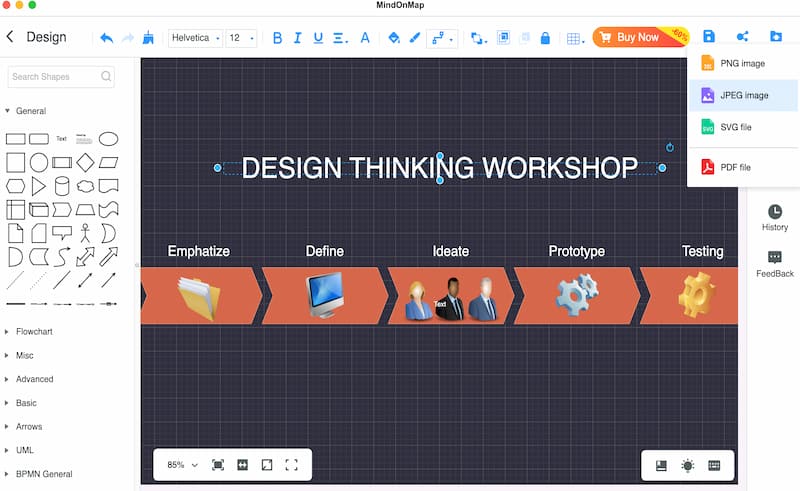Viewport: 800px width, 491px height.
Task: Select the actor stick figure shape
Action: [x=85, y=233]
